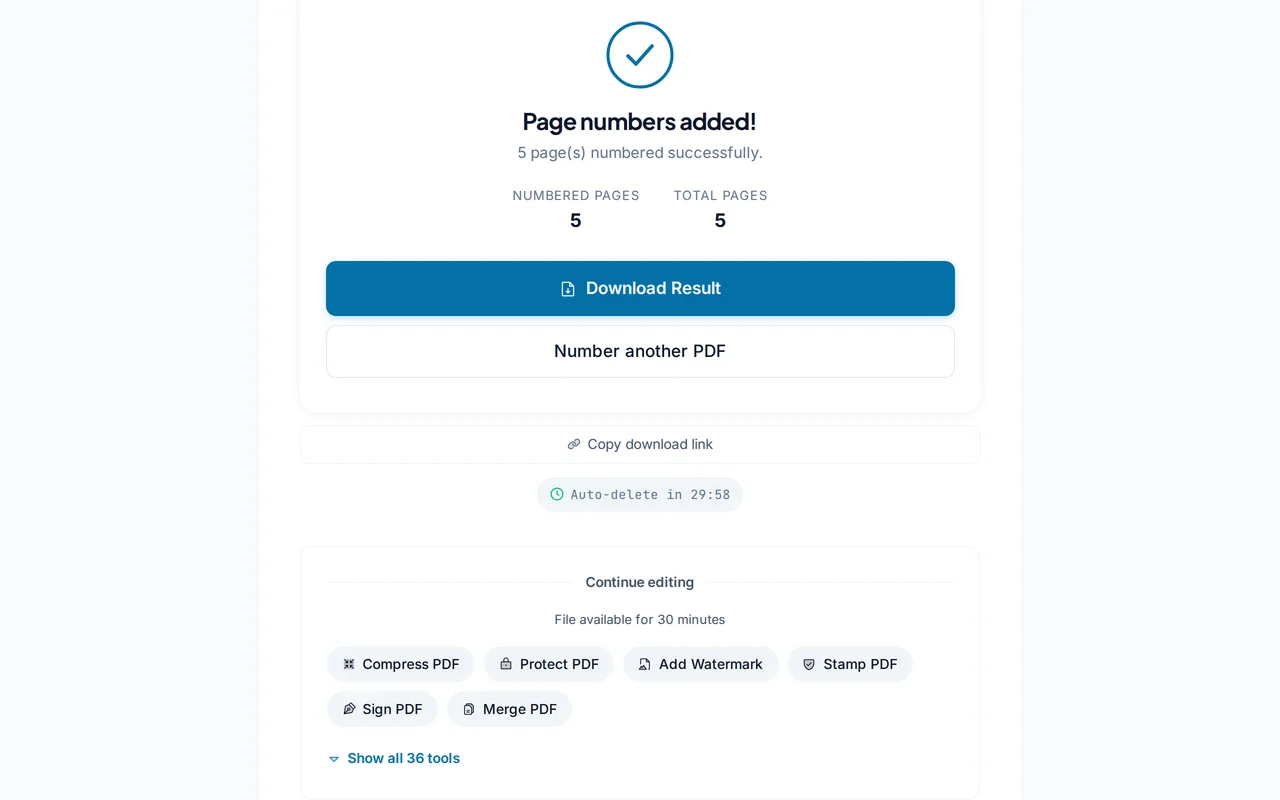Open the Add Watermark tool

[x=700, y=663]
